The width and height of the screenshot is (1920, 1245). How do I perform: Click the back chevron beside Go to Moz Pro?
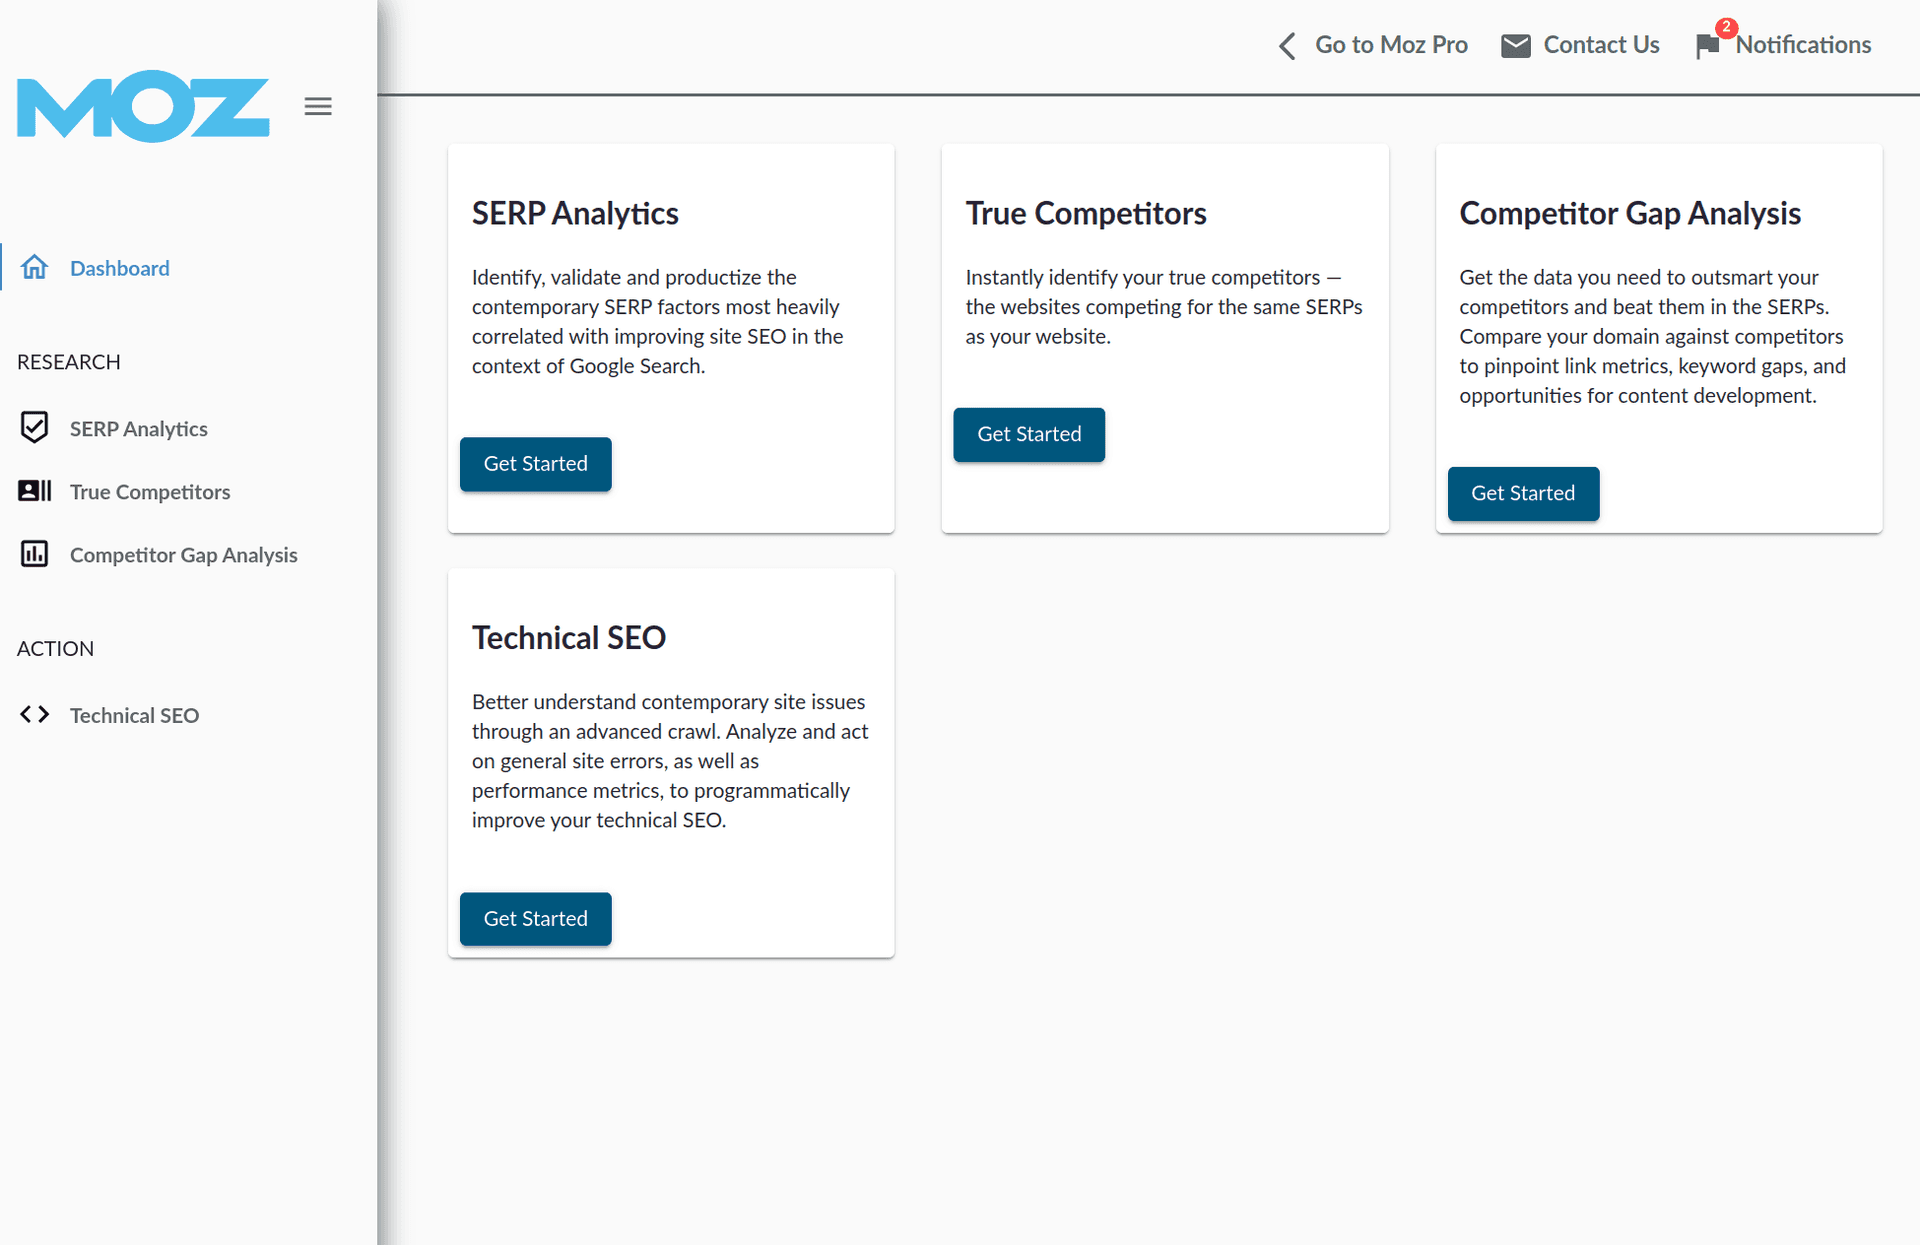[1288, 45]
